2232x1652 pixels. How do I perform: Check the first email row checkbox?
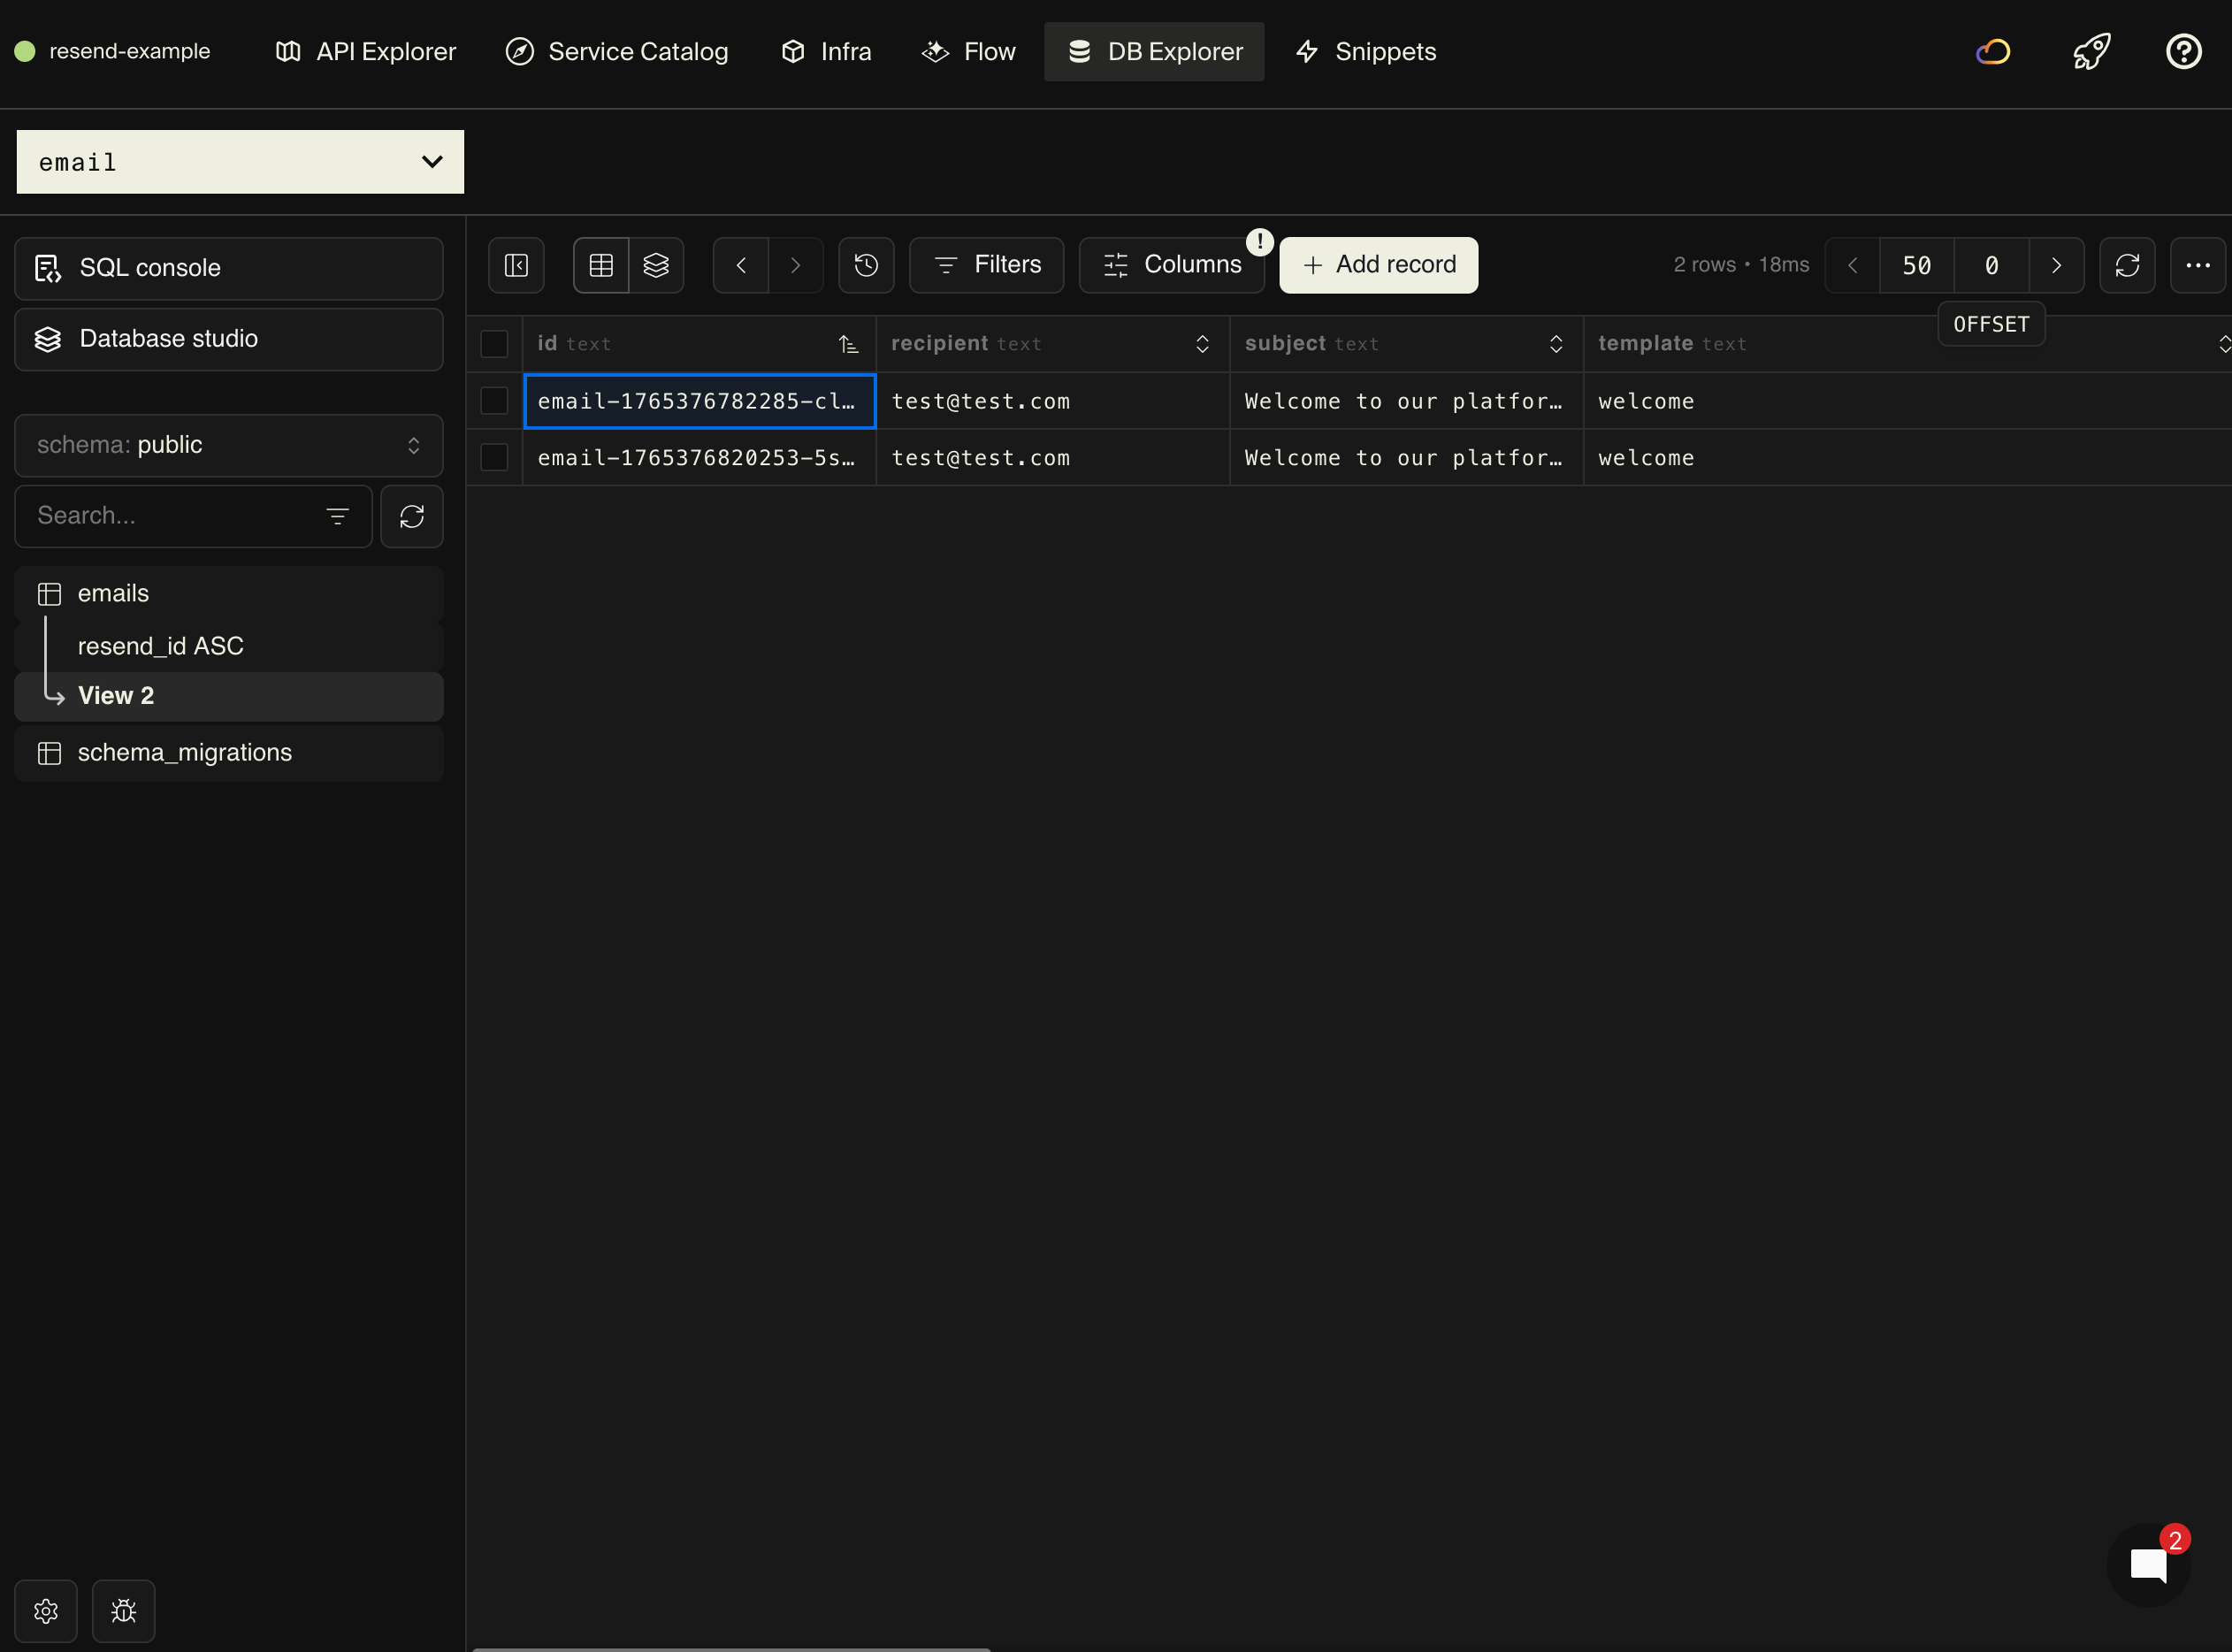[x=494, y=400]
